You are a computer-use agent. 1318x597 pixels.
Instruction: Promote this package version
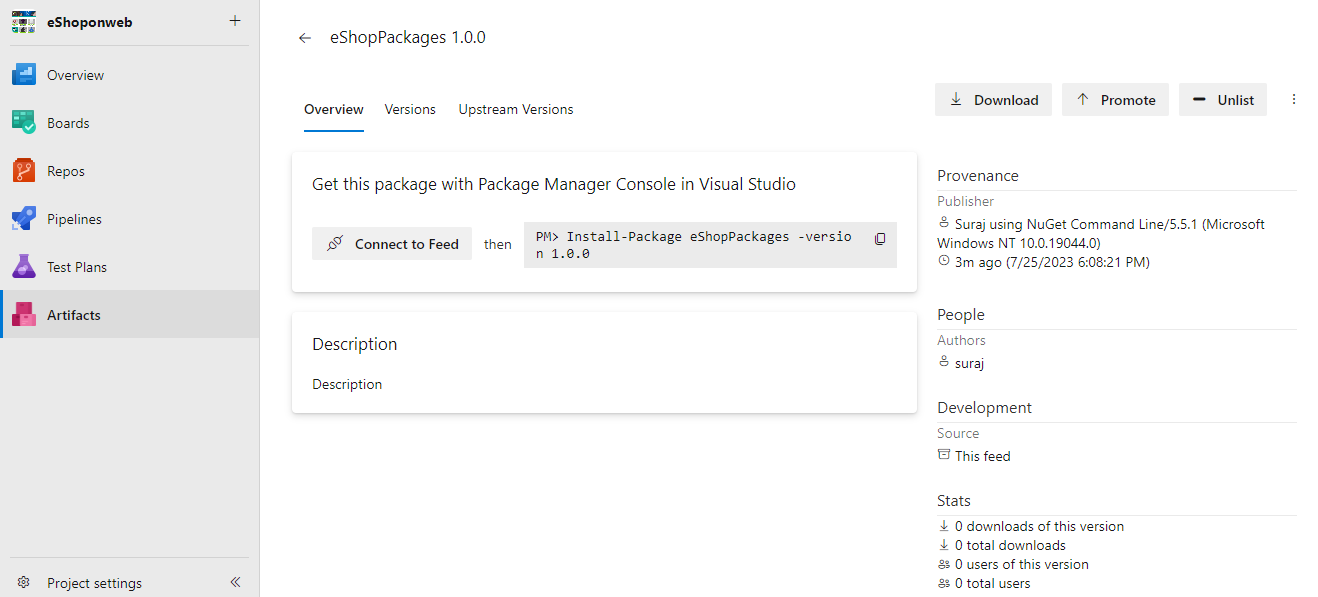(x=1115, y=100)
